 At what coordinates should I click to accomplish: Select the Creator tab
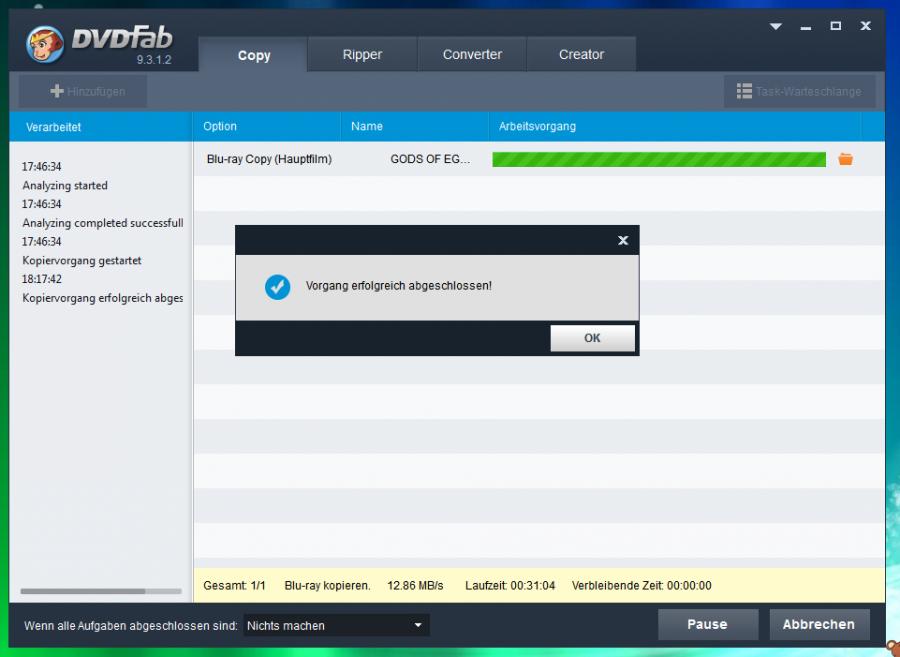[x=581, y=55]
